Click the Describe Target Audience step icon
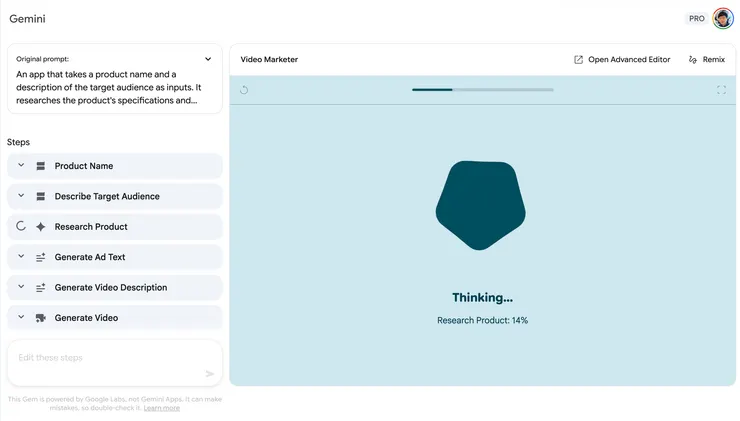 point(41,196)
